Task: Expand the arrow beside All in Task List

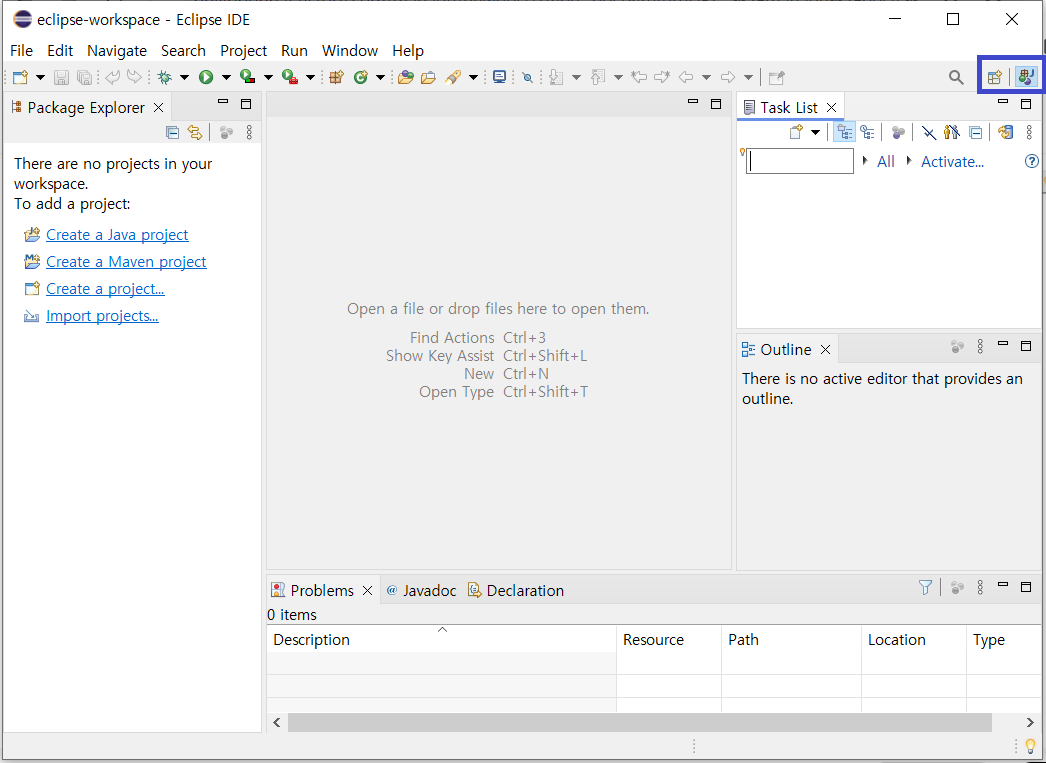Action: [865, 161]
